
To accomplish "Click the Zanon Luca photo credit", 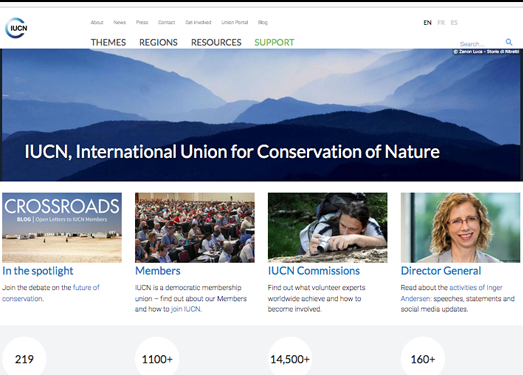I will (x=486, y=52).
